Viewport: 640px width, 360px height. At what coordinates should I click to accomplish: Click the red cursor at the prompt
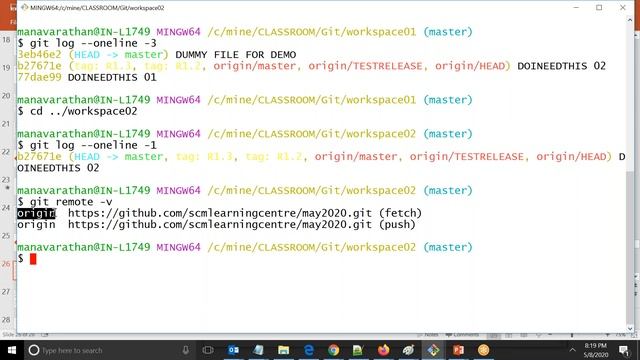(x=33, y=259)
